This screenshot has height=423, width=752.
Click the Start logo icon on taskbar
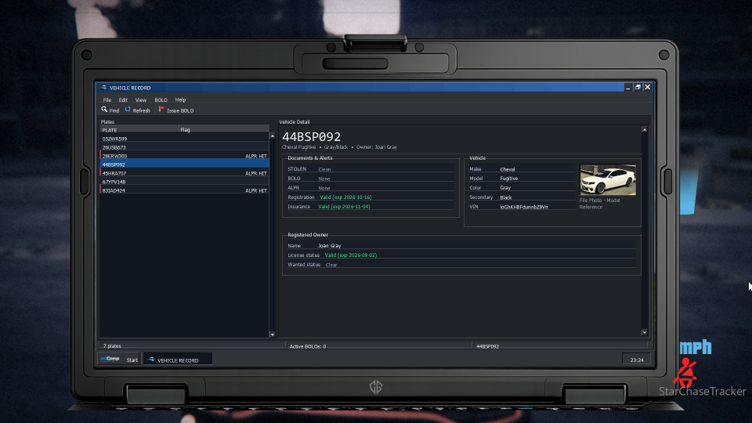click(110, 359)
